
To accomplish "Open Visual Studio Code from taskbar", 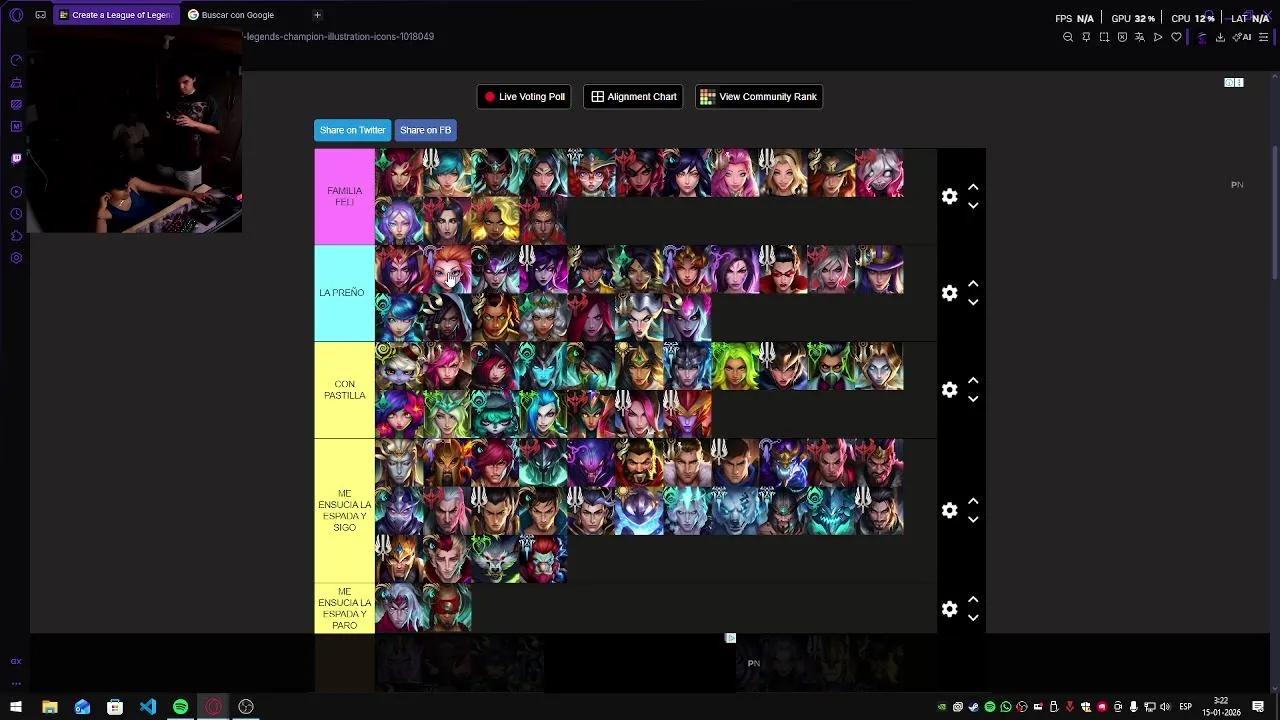I will (148, 707).
